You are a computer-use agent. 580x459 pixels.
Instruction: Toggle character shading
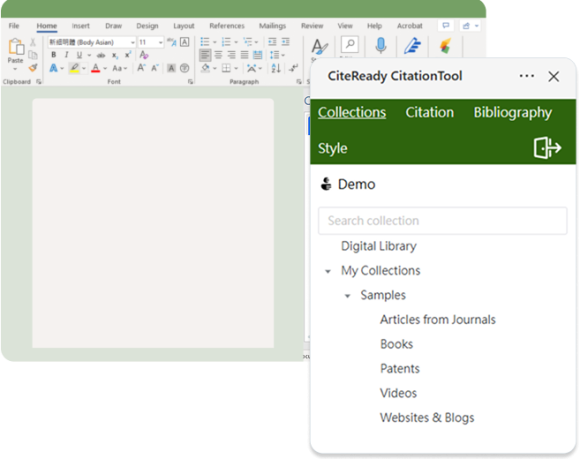point(171,68)
